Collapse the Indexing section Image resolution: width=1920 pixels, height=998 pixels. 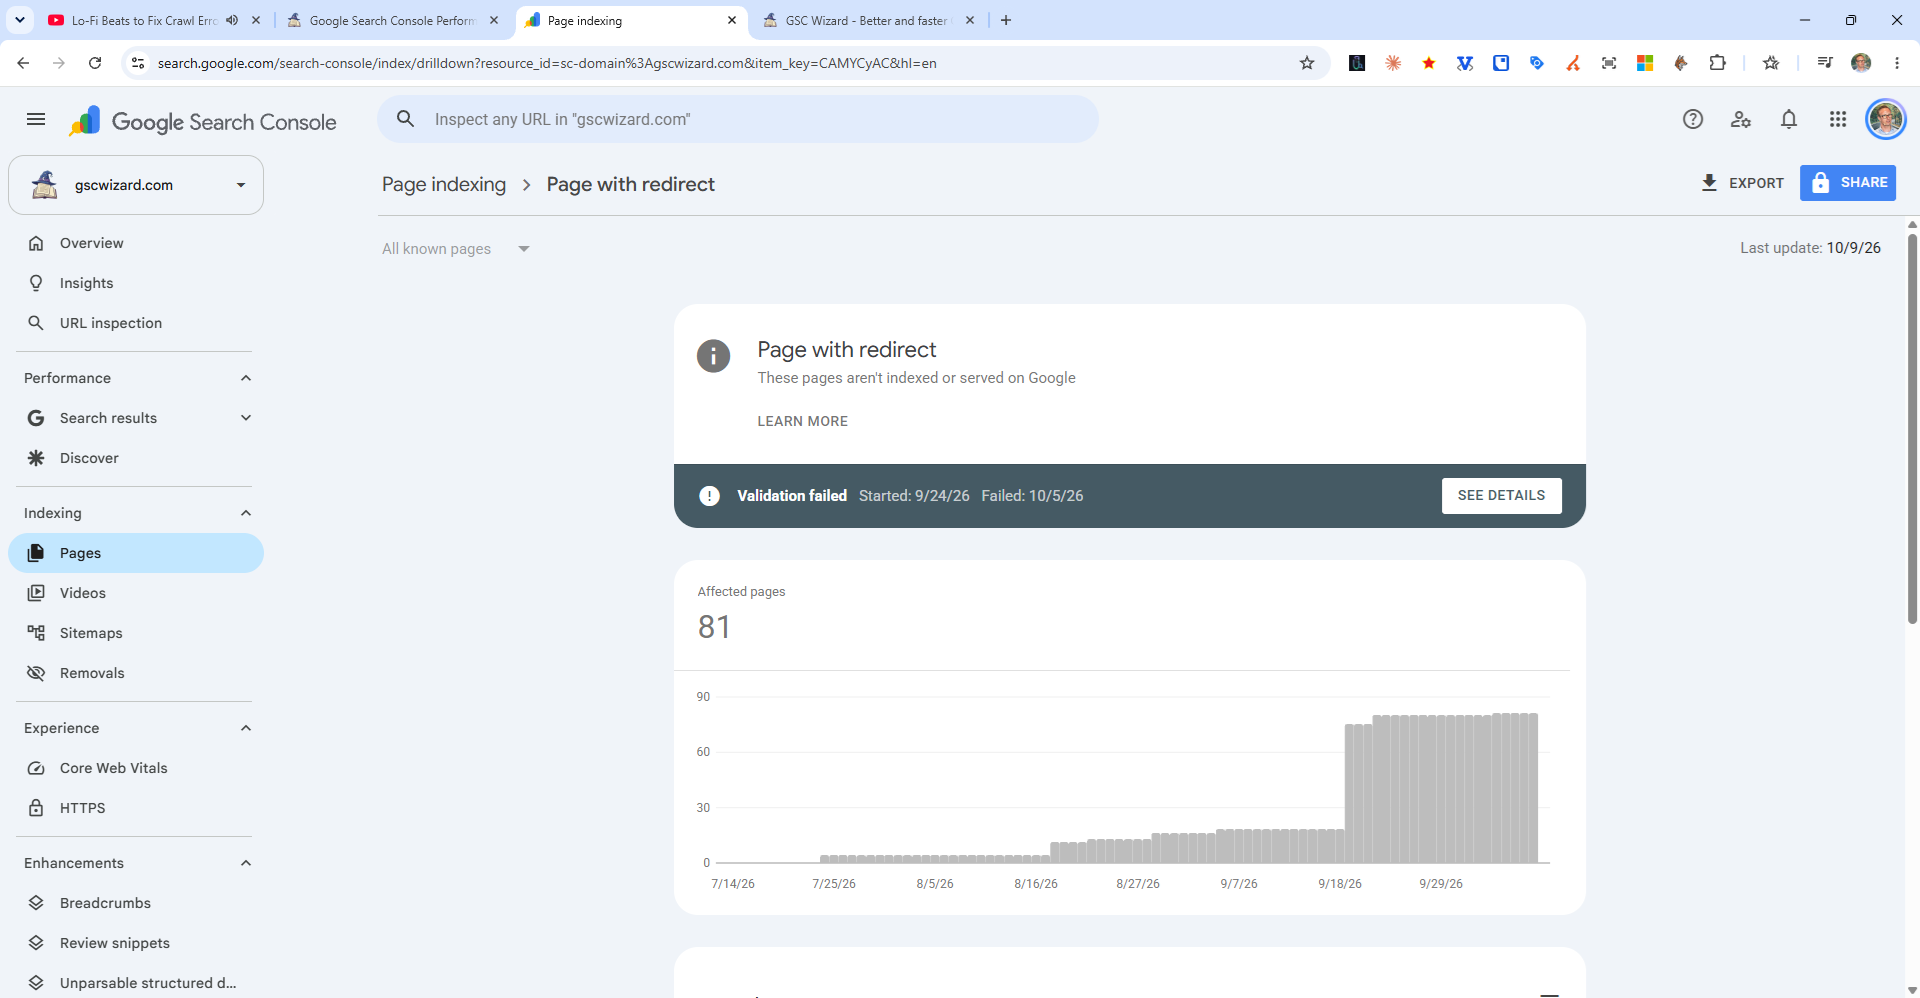click(246, 513)
